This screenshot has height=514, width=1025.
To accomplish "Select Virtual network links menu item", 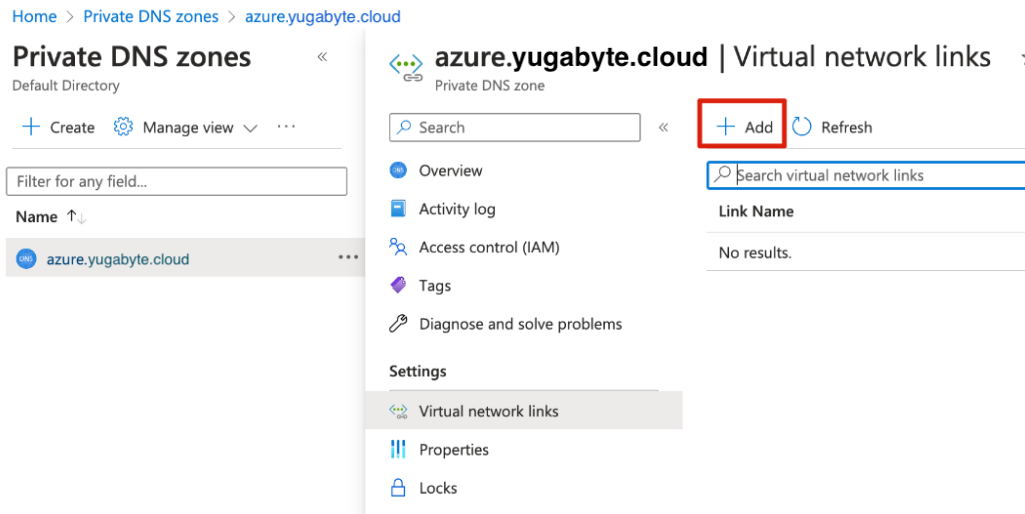I will click(488, 411).
